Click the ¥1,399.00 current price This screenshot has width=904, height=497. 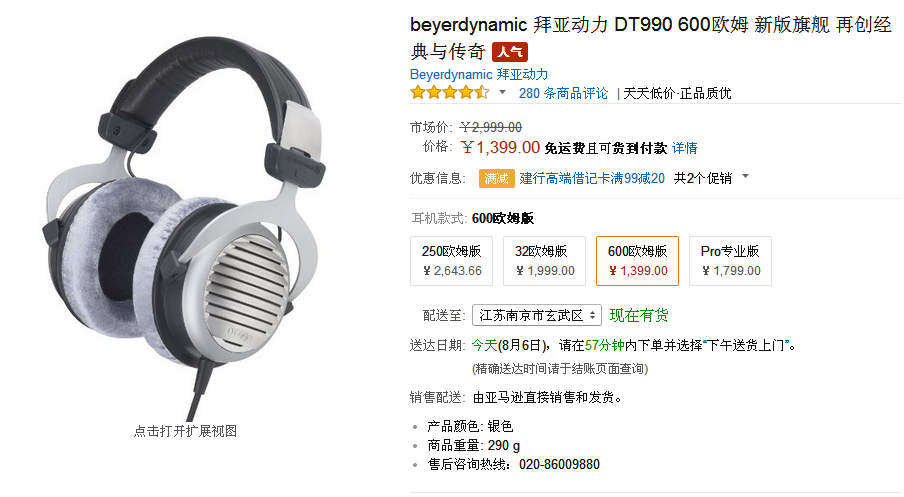pyautogui.click(x=500, y=148)
